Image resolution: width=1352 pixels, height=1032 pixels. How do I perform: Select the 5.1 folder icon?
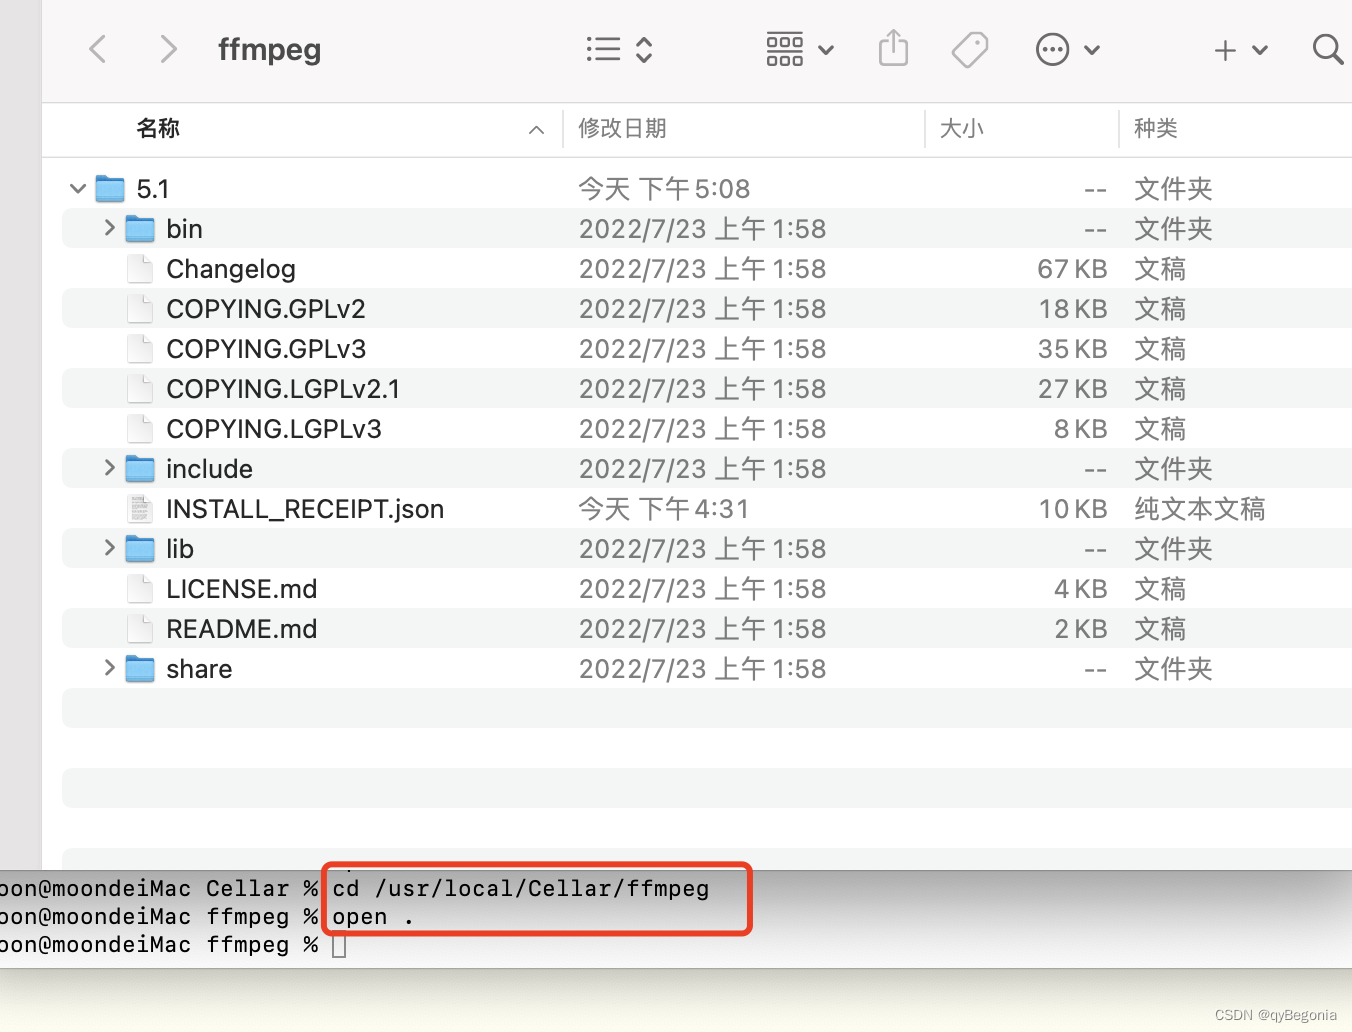coord(110,188)
